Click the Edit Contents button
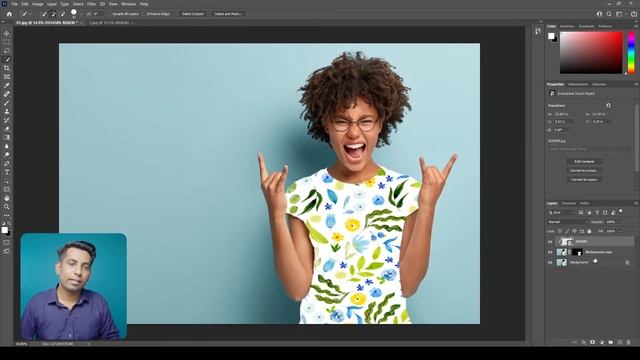 coord(584,162)
